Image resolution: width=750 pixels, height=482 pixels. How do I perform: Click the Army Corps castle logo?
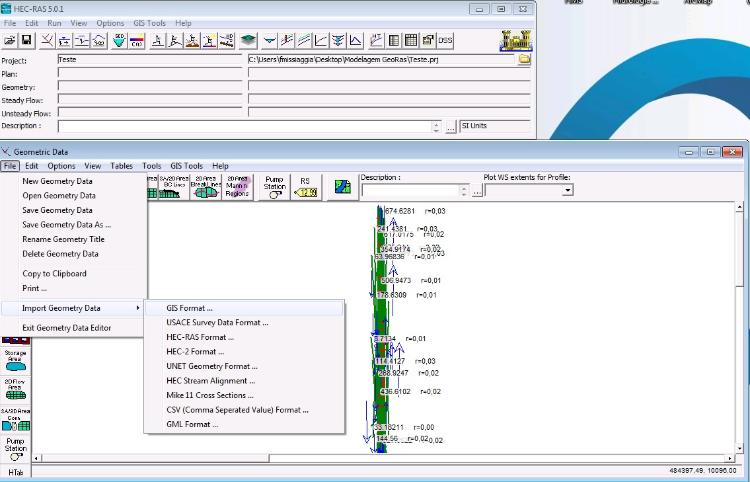pos(516,40)
